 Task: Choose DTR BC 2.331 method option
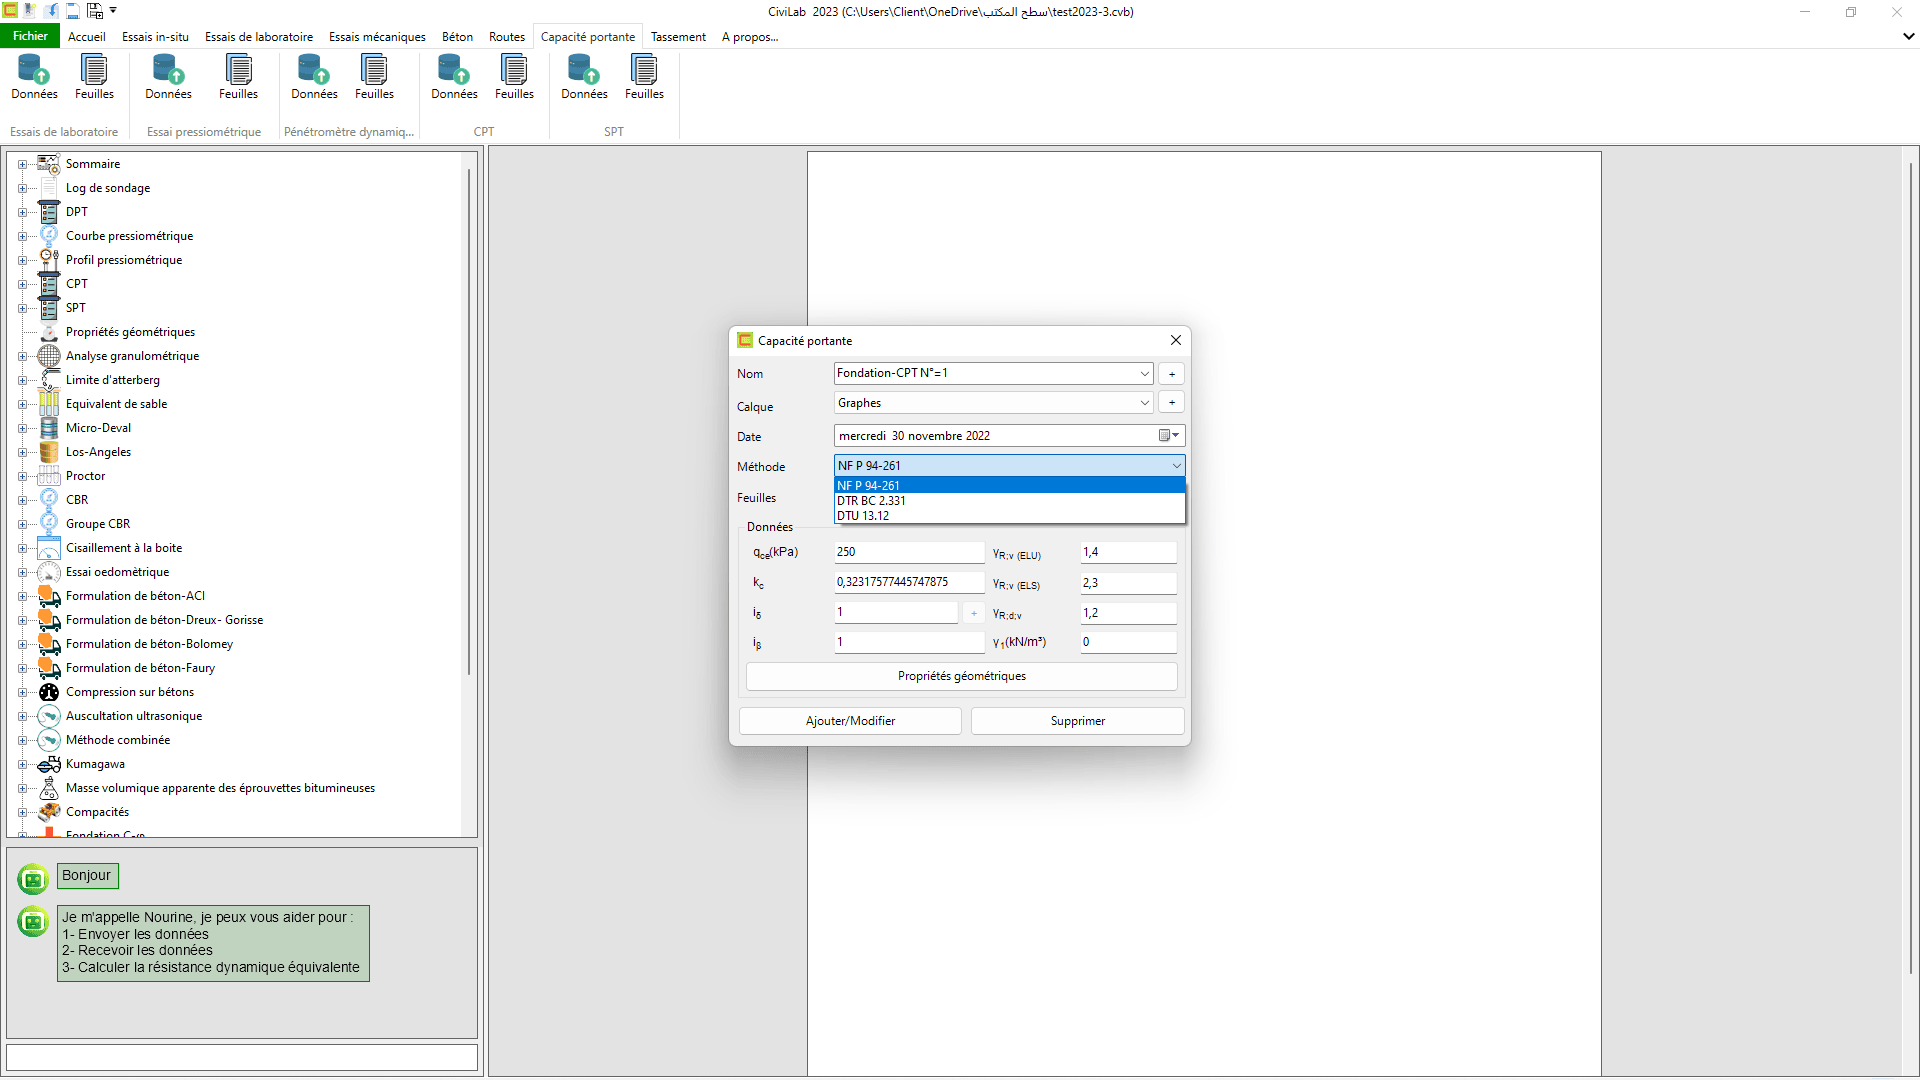coord(1010,501)
